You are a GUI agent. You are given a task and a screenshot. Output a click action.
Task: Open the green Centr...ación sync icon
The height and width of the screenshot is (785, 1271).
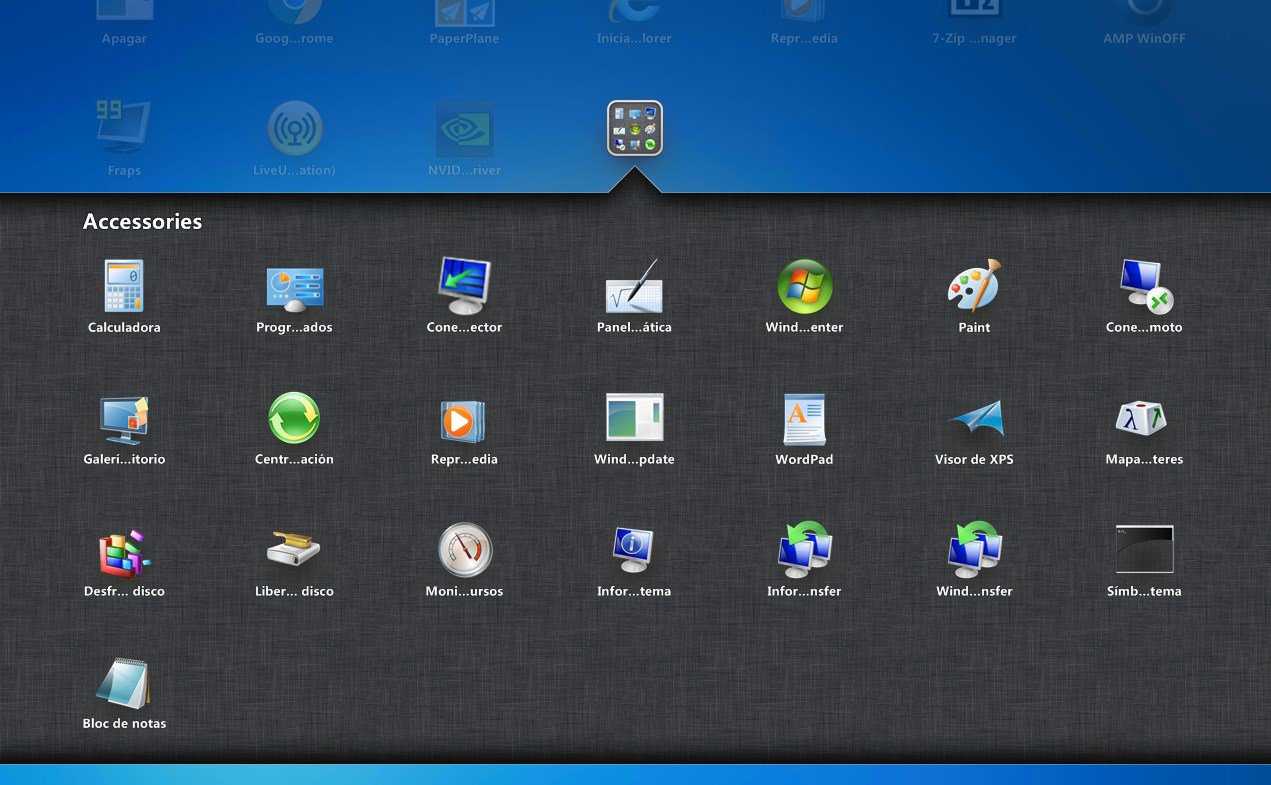coord(294,419)
